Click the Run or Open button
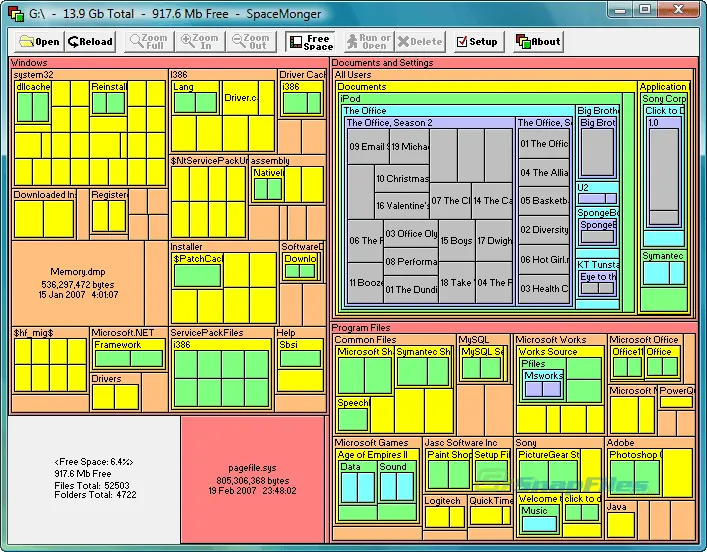707x552 pixels. [x=369, y=41]
